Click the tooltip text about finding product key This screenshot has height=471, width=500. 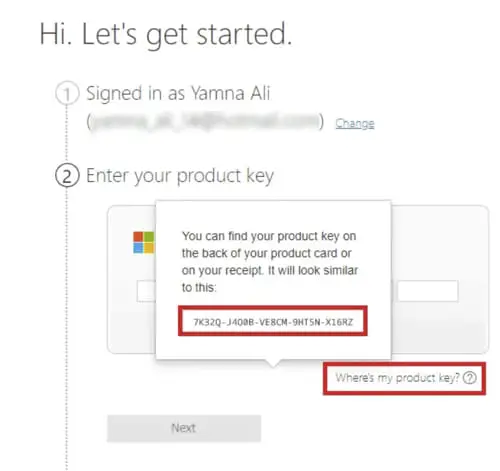click(270, 262)
